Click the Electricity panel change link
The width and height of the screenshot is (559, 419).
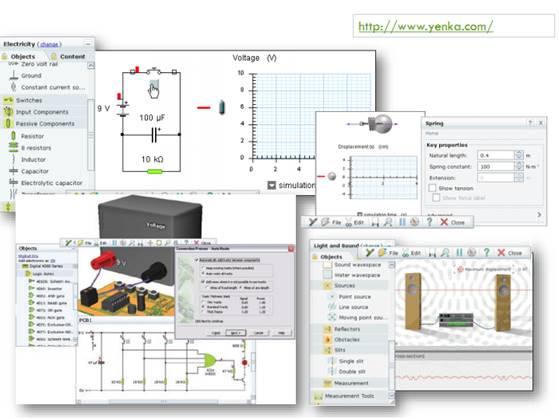point(49,44)
